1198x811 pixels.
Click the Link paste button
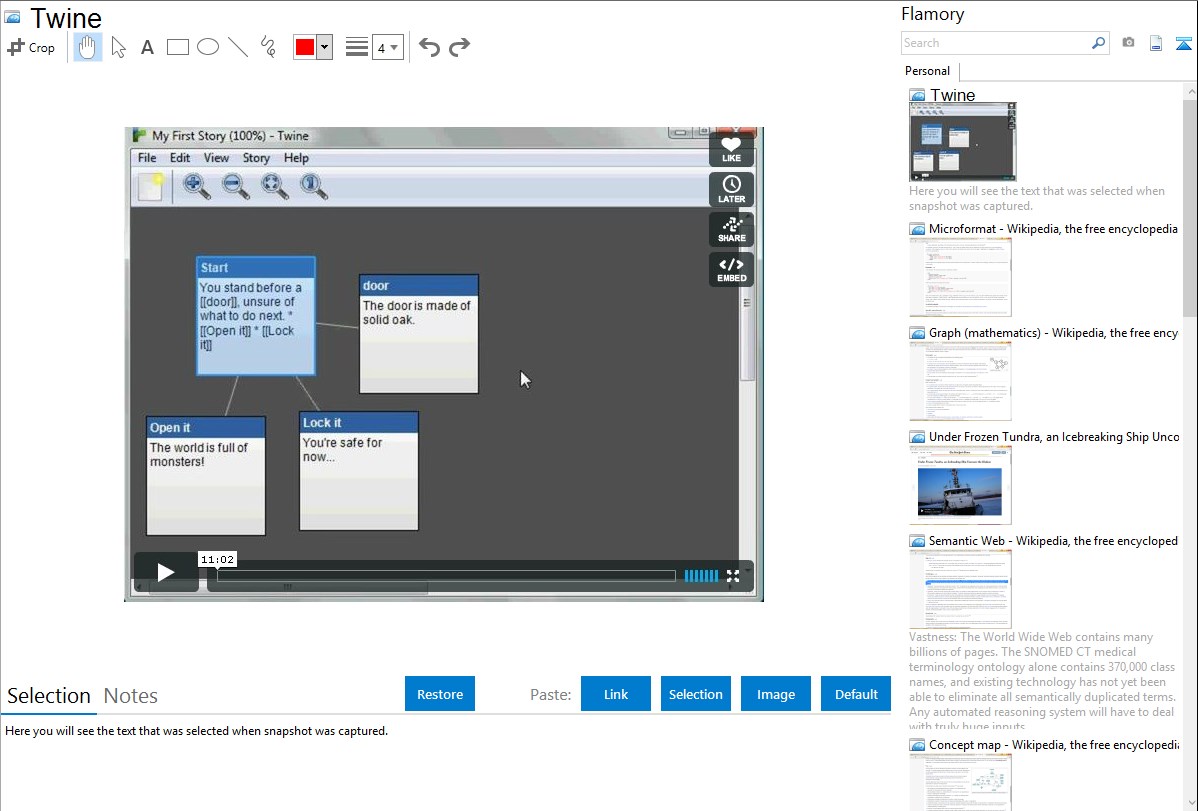click(x=616, y=694)
